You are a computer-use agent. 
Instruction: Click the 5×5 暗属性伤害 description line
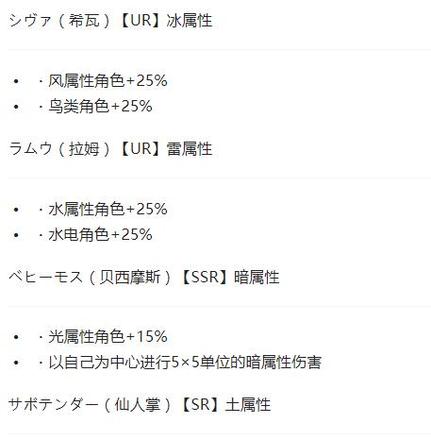pyautogui.click(x=185, y=362)
